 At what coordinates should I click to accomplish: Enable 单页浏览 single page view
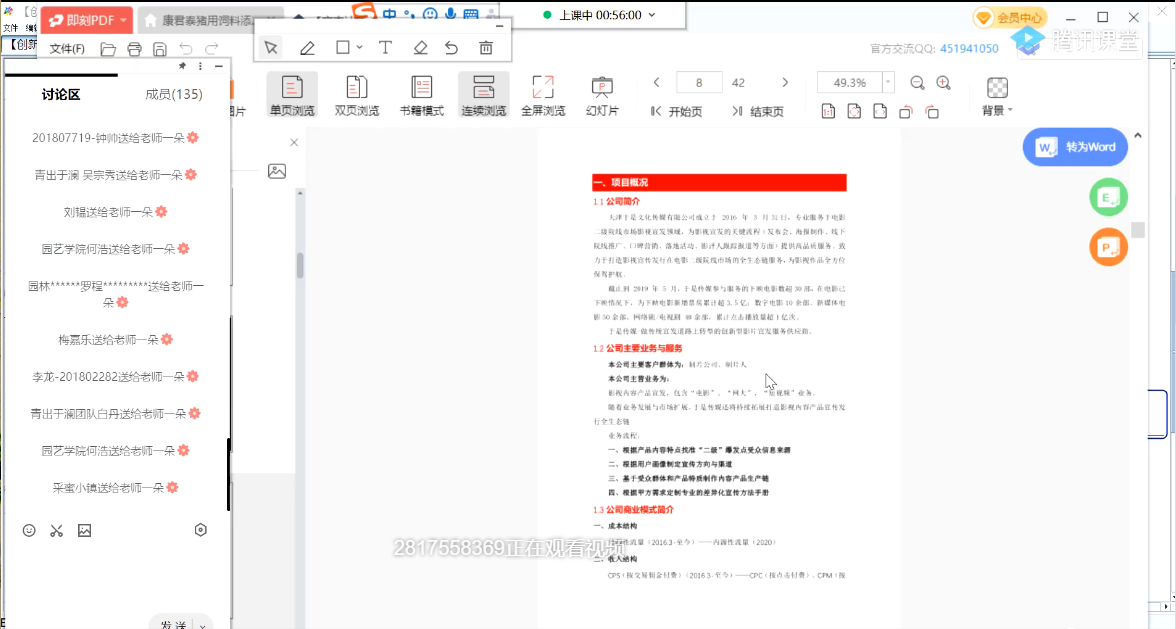pos(292,95)
